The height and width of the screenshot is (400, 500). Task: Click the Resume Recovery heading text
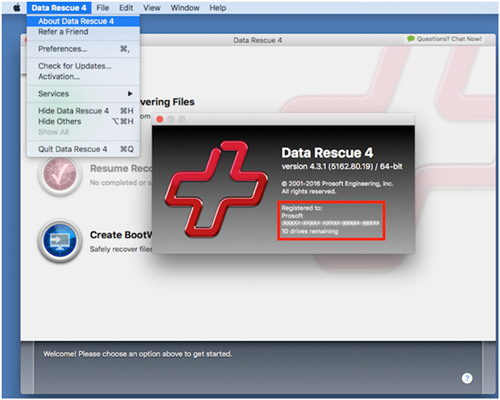[x=121, y=169]
